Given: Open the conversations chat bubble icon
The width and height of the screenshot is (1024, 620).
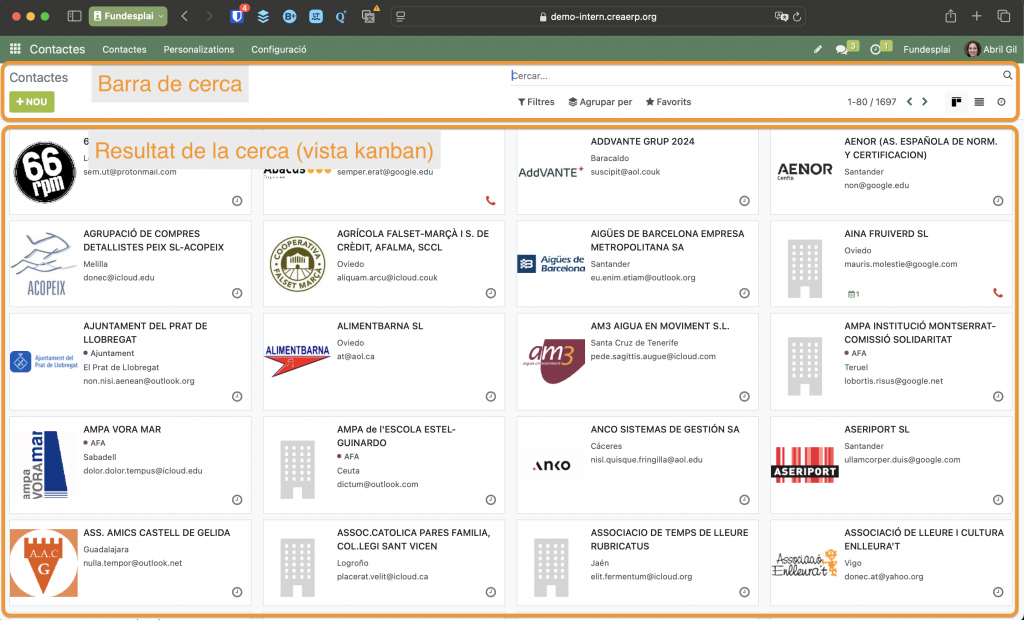Looking at the screenshot, I should [x=842, y=49].
